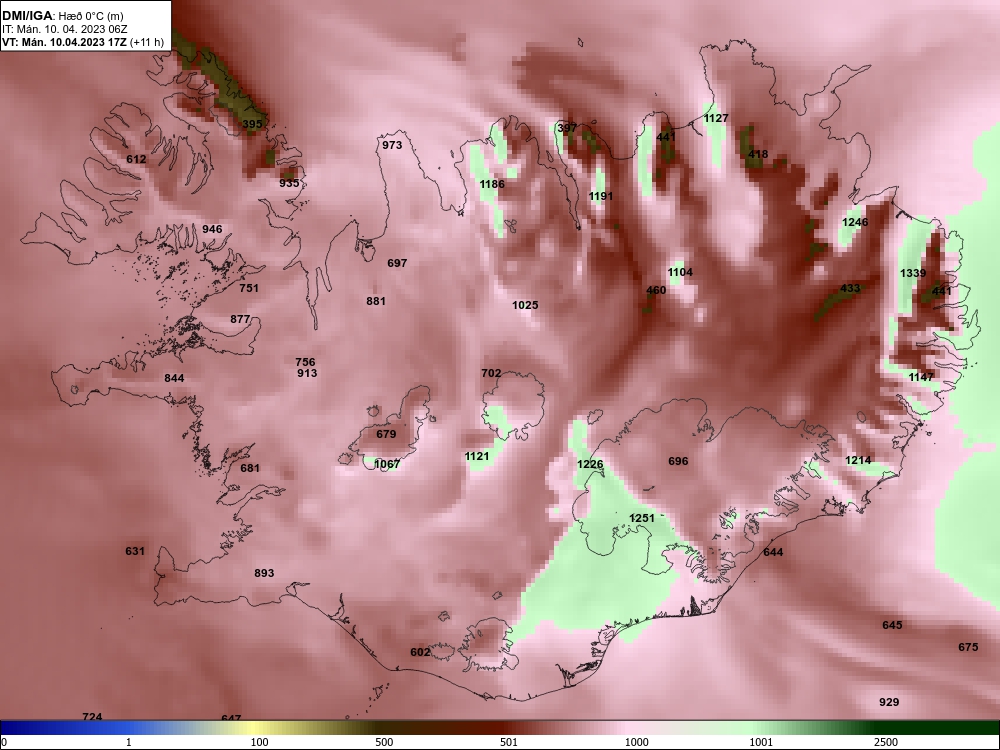
Task: Select the 2500 label on the color scale
Action: click(886, 742)
